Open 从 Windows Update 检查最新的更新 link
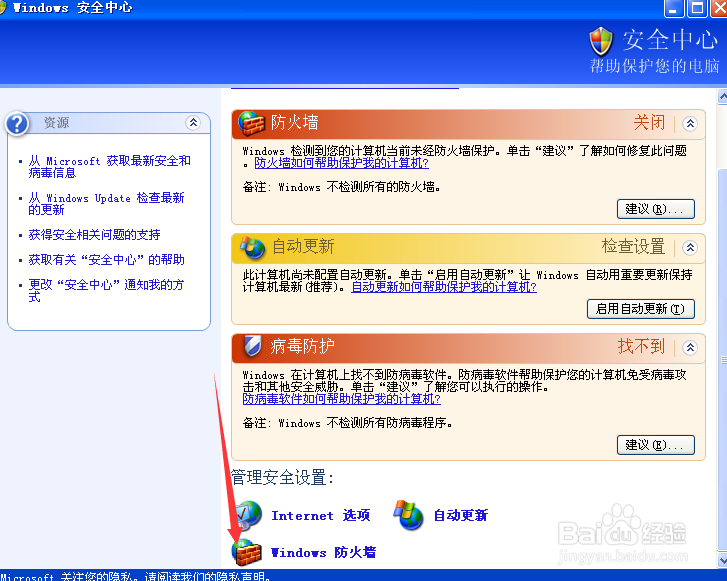727x581 pixels. pos(106,204)
